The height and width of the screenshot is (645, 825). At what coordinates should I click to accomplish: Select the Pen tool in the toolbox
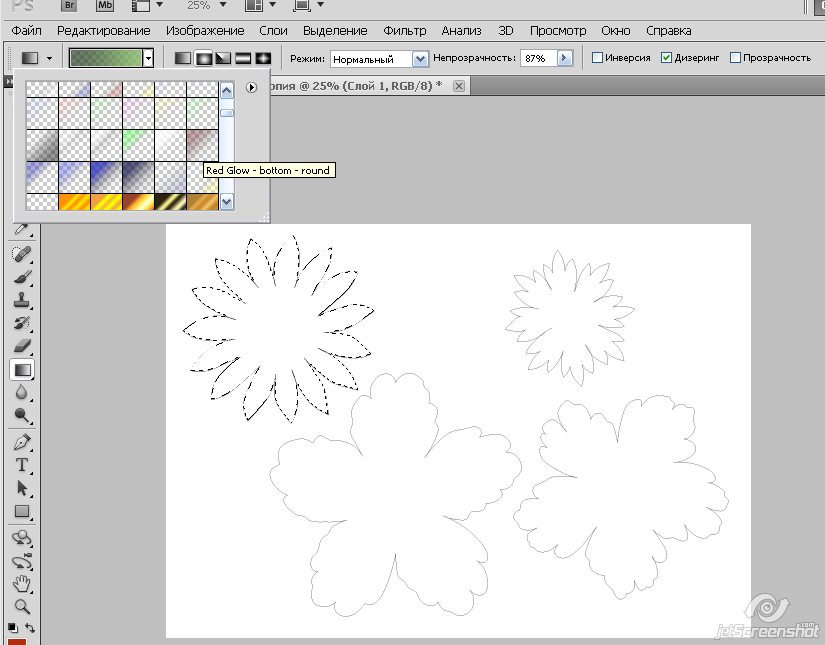tap(21, 442)
